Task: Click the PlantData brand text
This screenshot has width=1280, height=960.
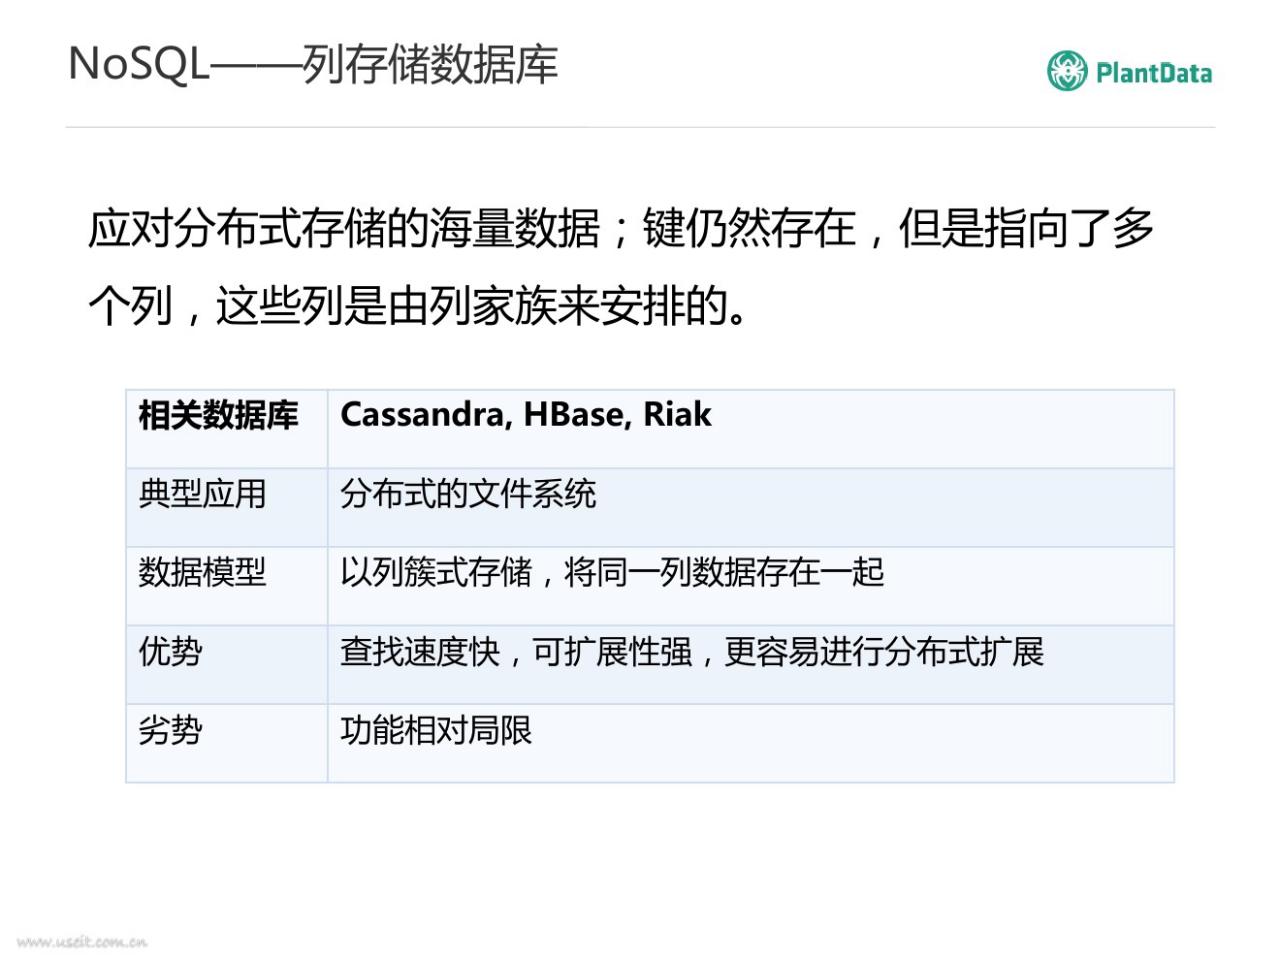Action: (1153, 73)
